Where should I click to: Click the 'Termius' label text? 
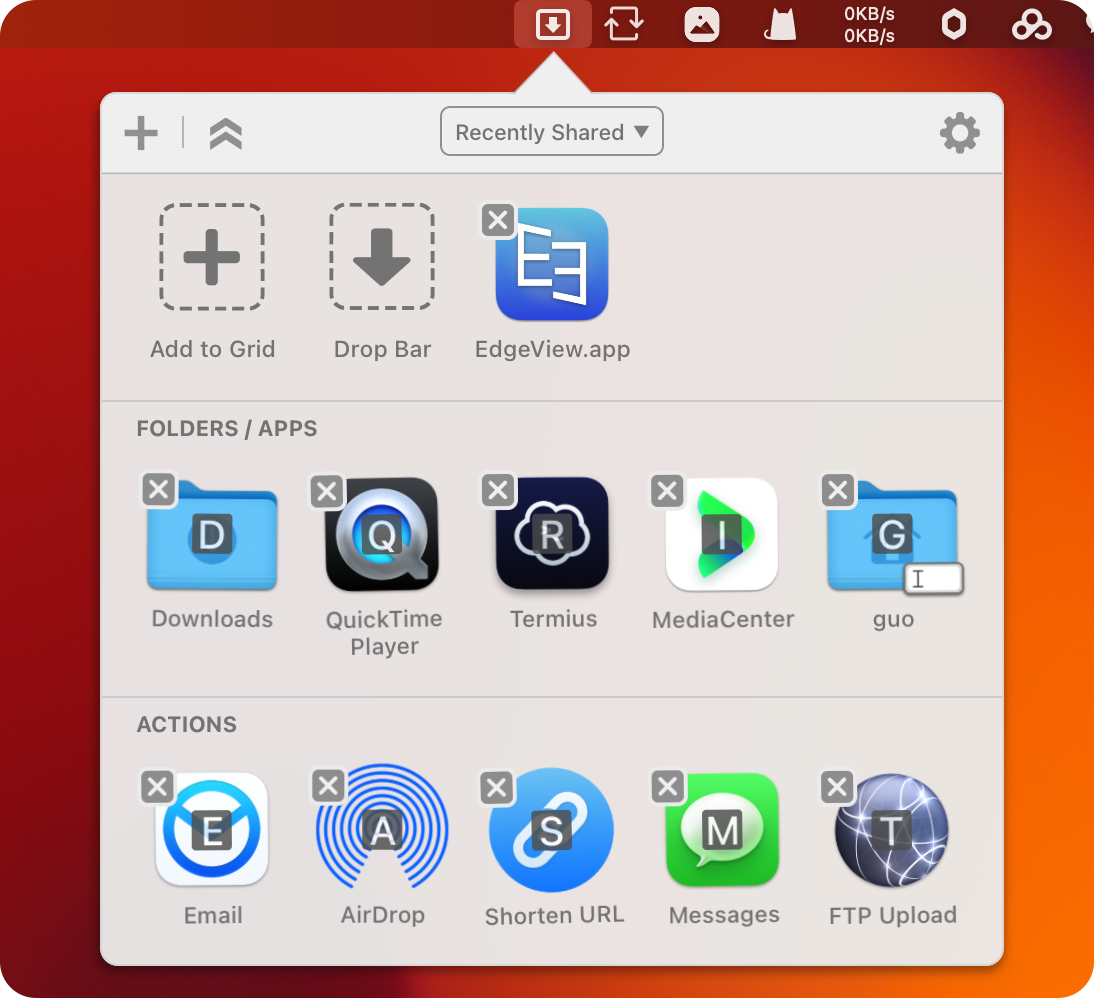click(553, 619)
